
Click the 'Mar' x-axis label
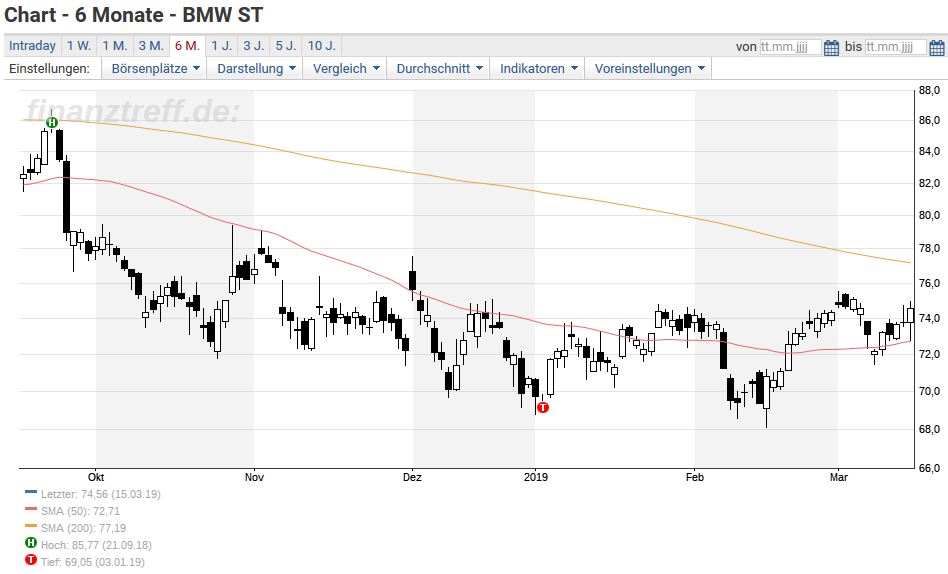pyautogui.click(x=839, y=477)
